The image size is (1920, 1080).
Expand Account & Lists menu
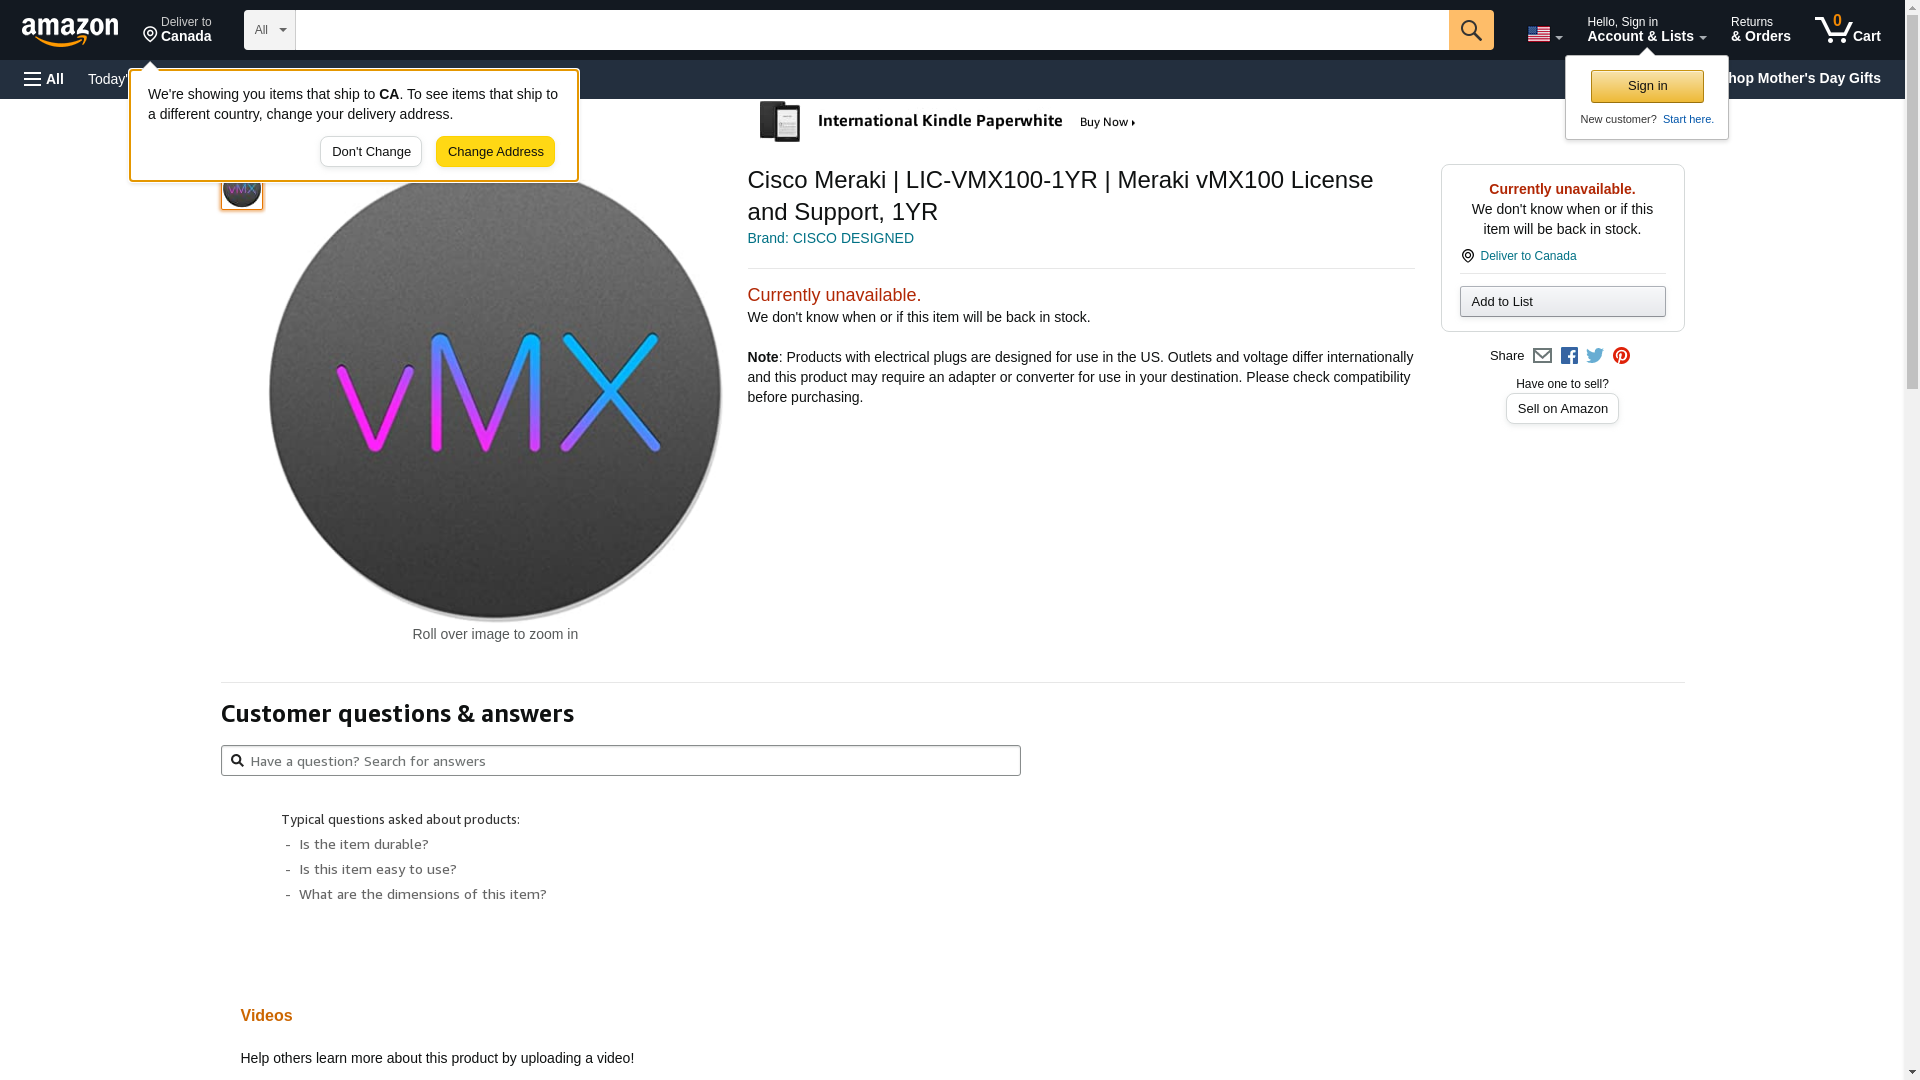pyautogui.click(x=1646, y=30)
